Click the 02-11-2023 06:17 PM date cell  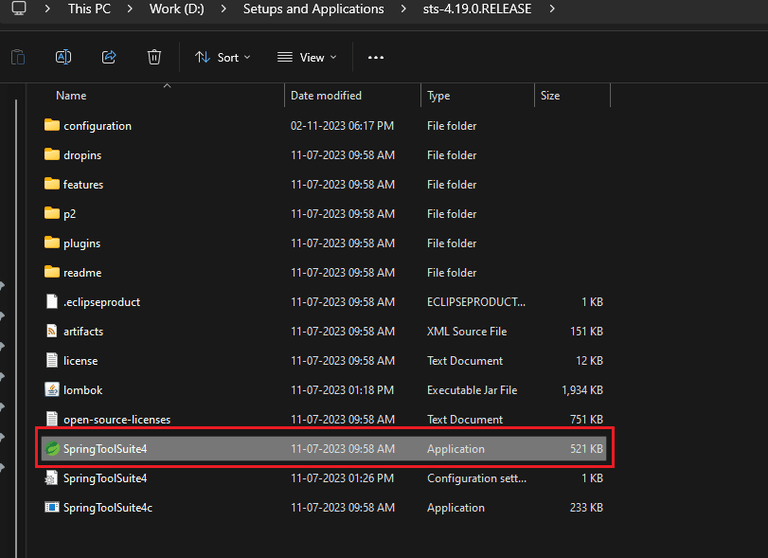pos(342,126)
